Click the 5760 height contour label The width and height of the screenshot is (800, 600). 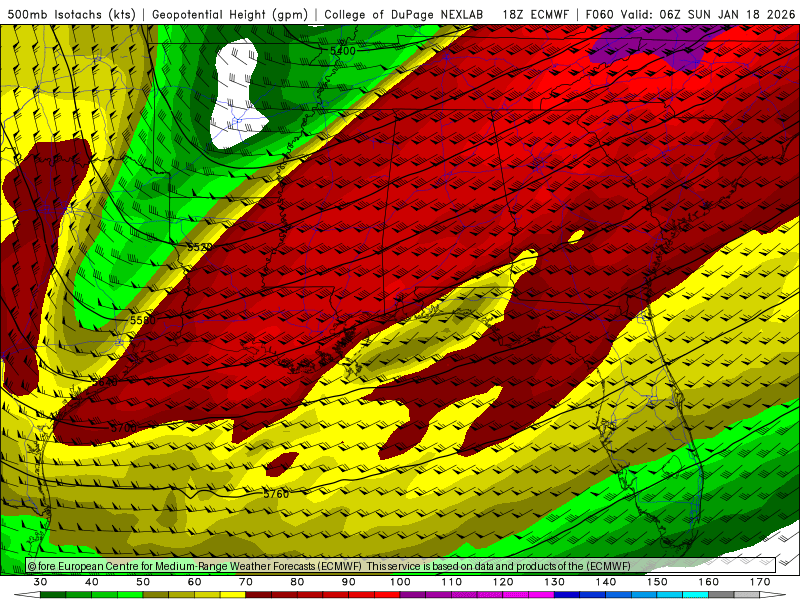[x=276, y=494]
